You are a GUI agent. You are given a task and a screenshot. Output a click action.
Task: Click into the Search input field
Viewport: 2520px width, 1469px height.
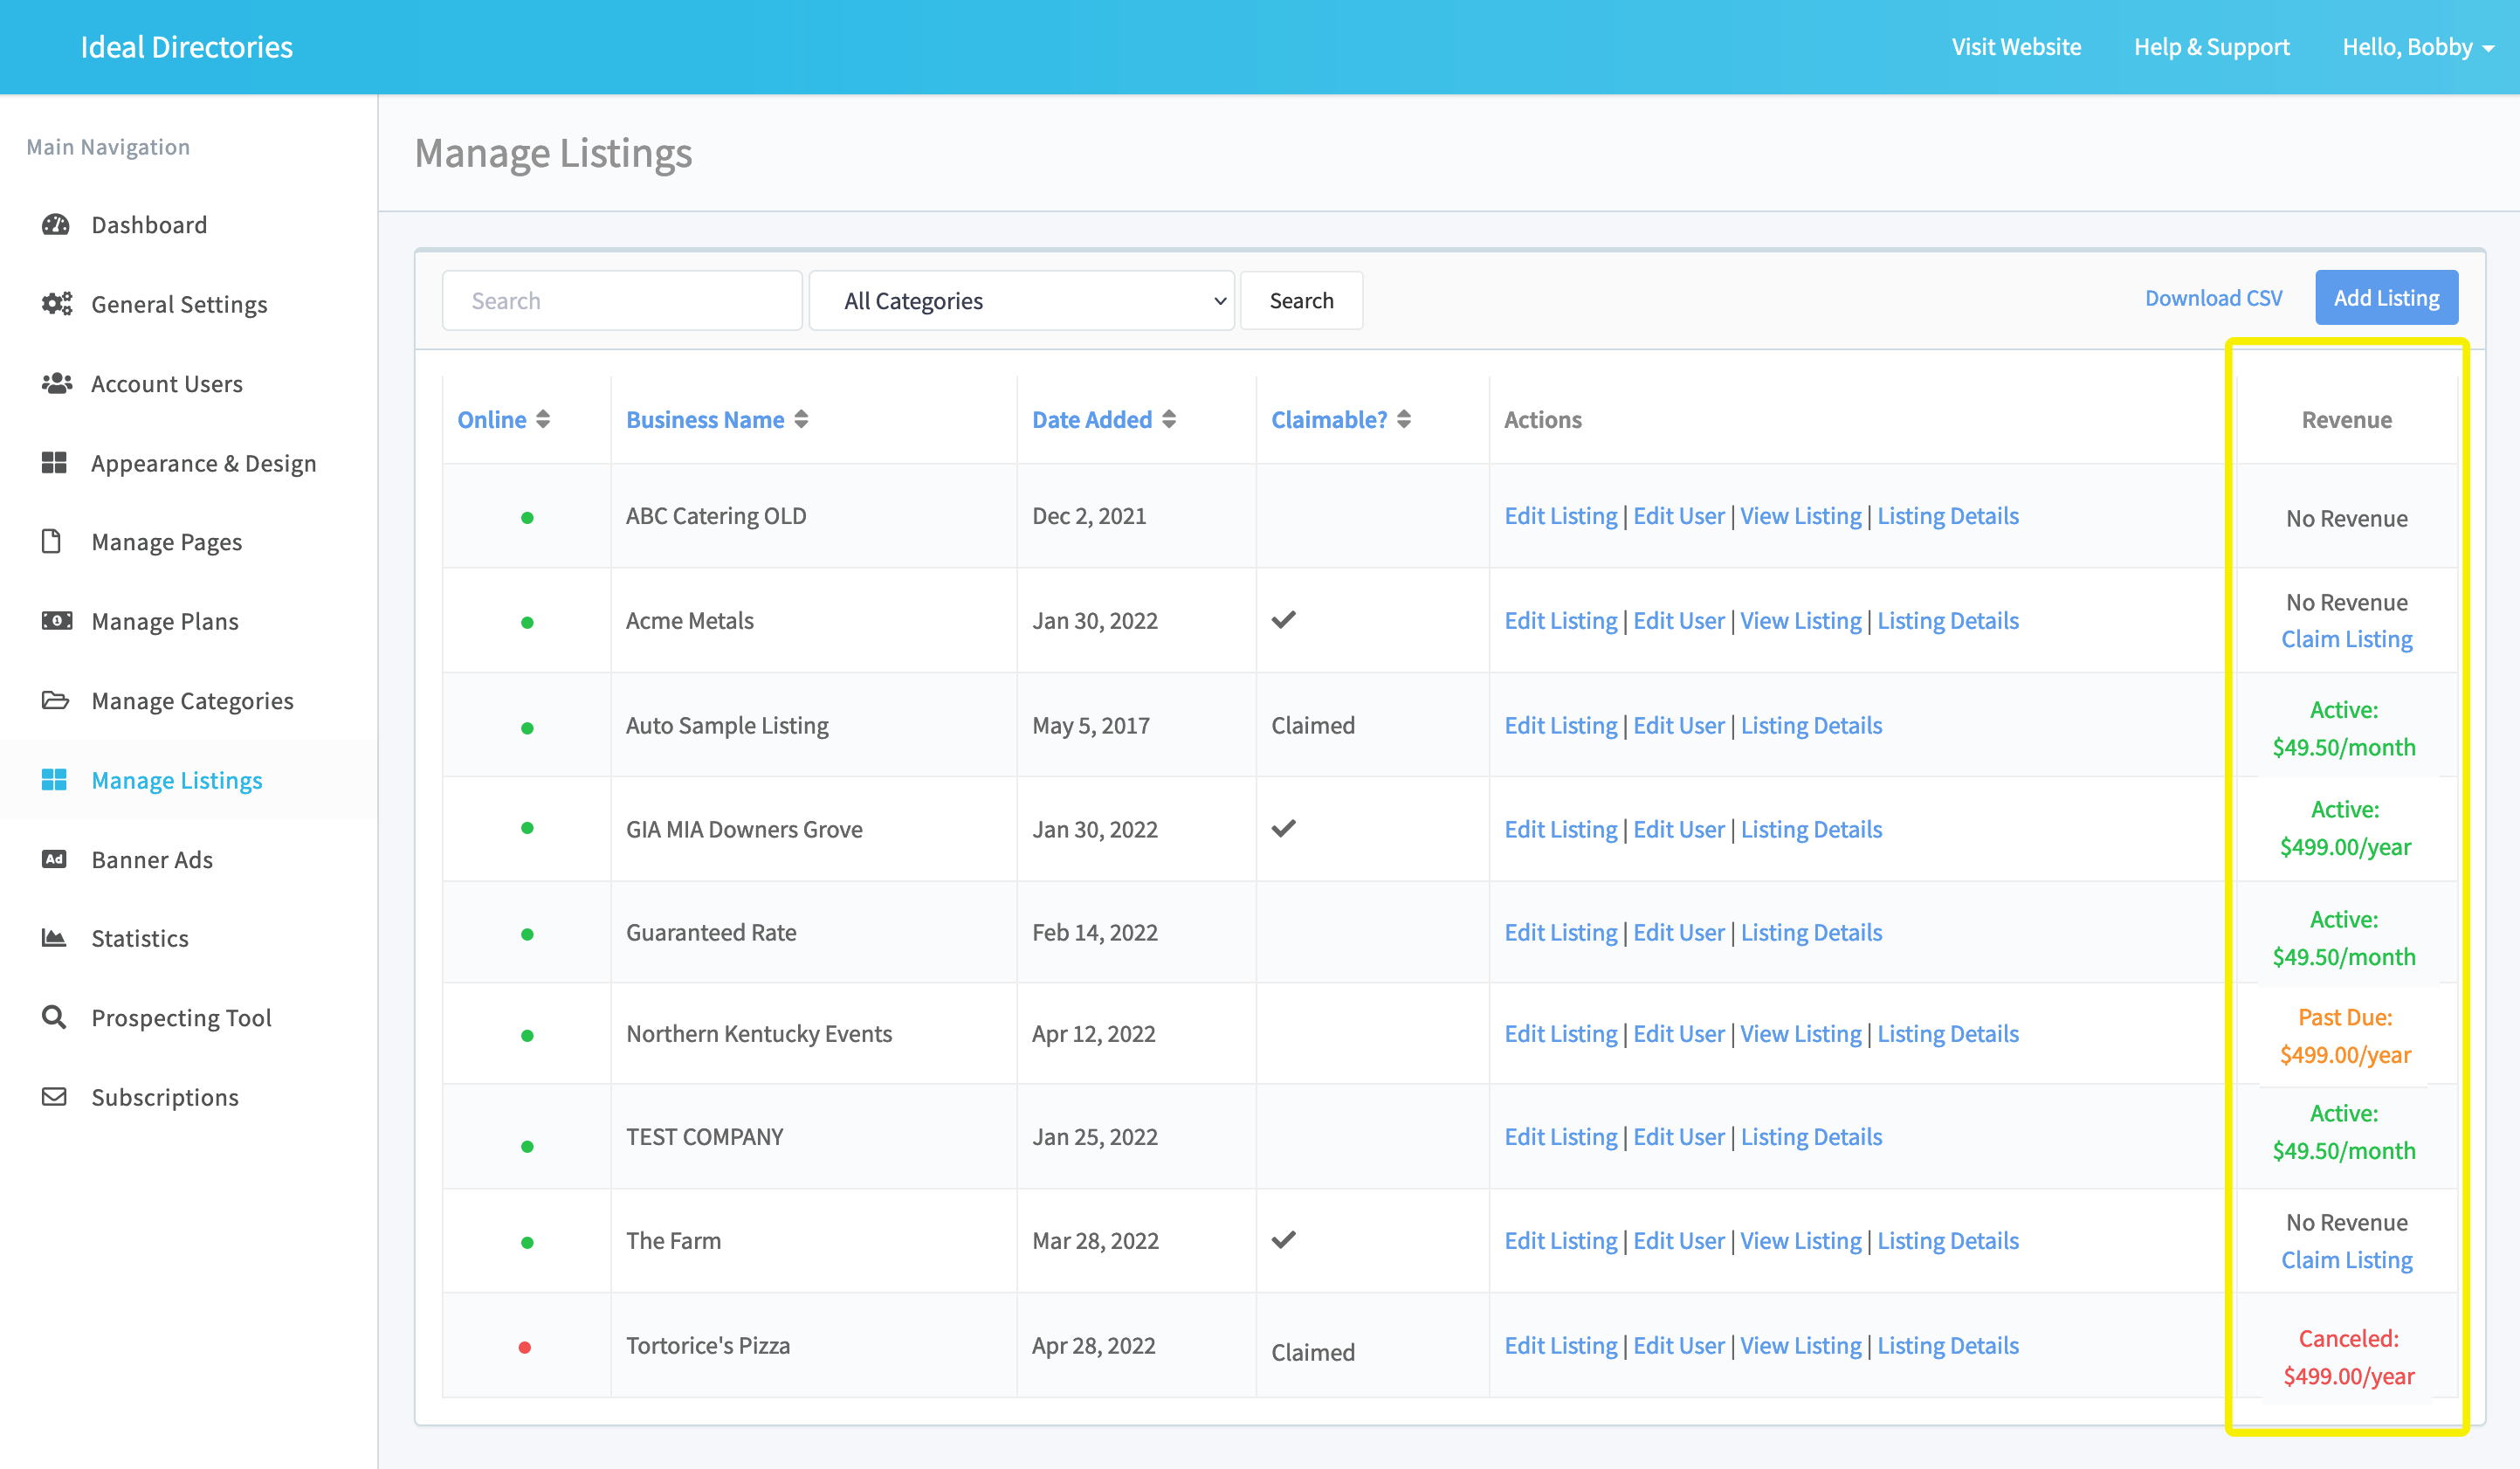click(622, 300)
